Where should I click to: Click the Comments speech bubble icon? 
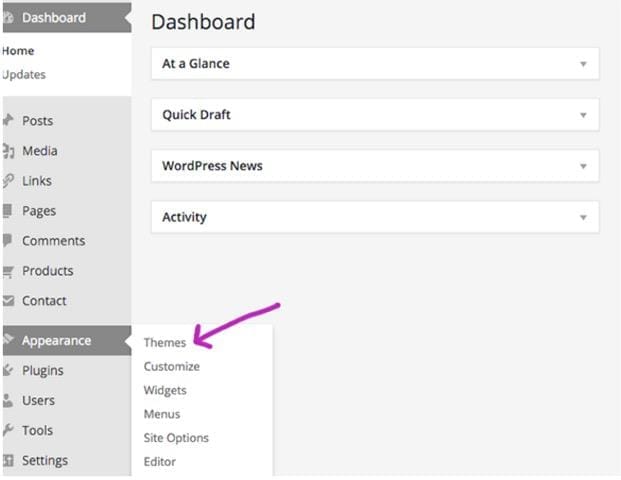8,240
